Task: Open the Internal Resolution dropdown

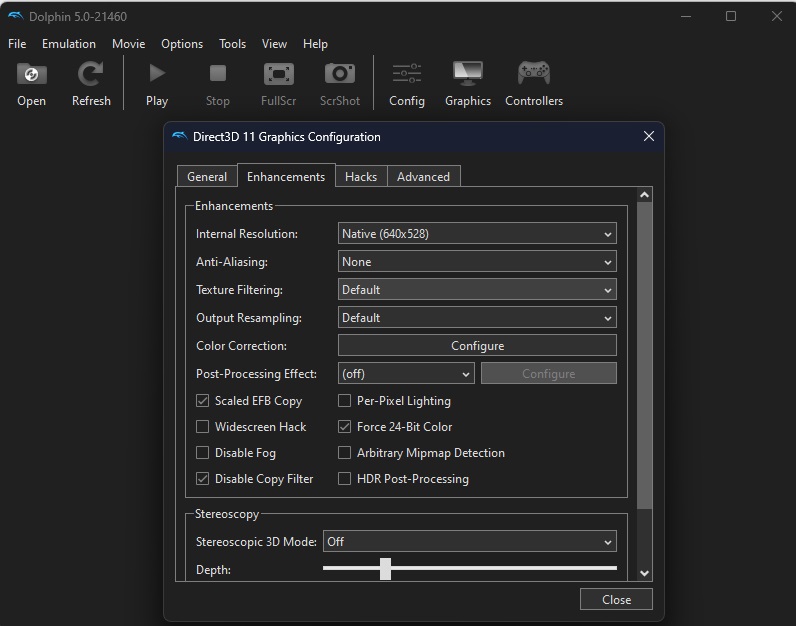Action: click(x=477, y=234)
